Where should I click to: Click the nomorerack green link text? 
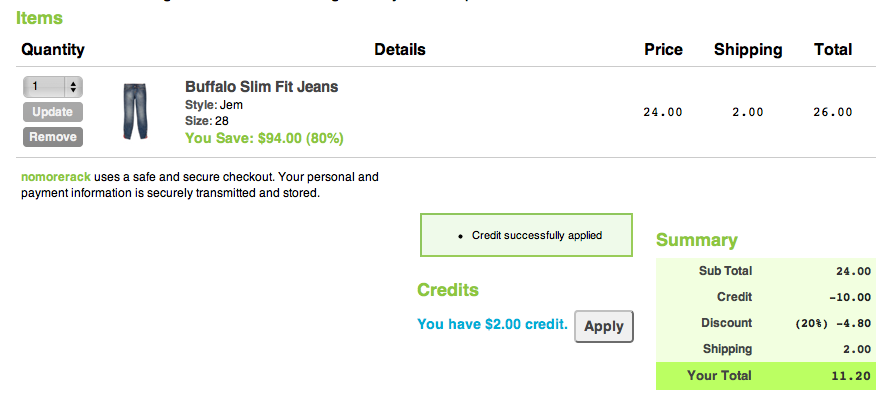coord(56,177)
